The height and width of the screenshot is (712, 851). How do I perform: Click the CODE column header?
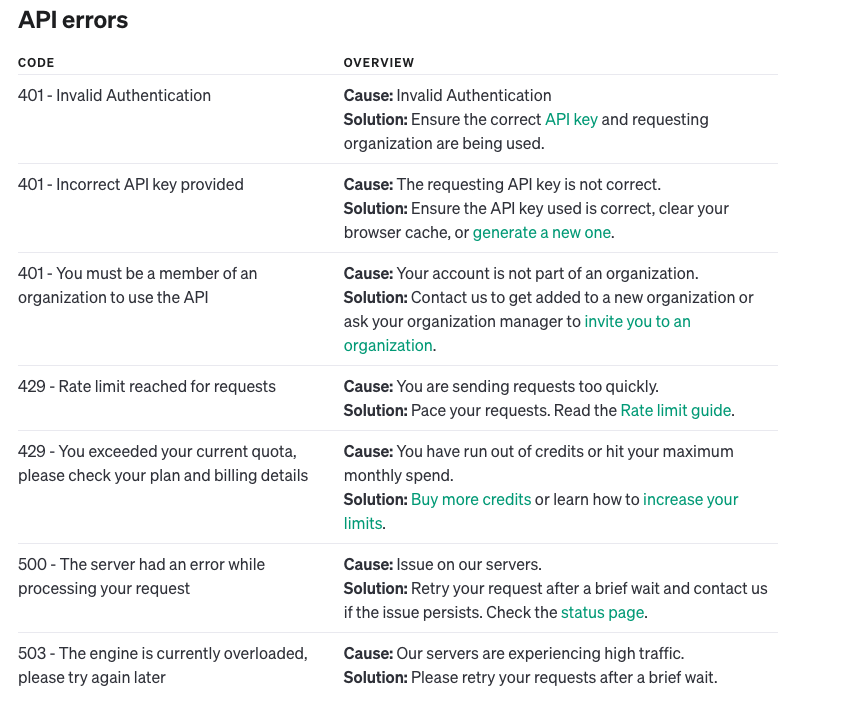tap(36, 62)
